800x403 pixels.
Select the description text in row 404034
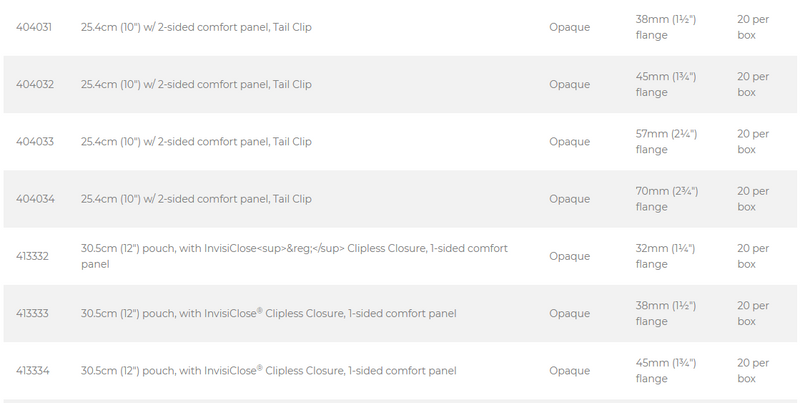point(196,199)
